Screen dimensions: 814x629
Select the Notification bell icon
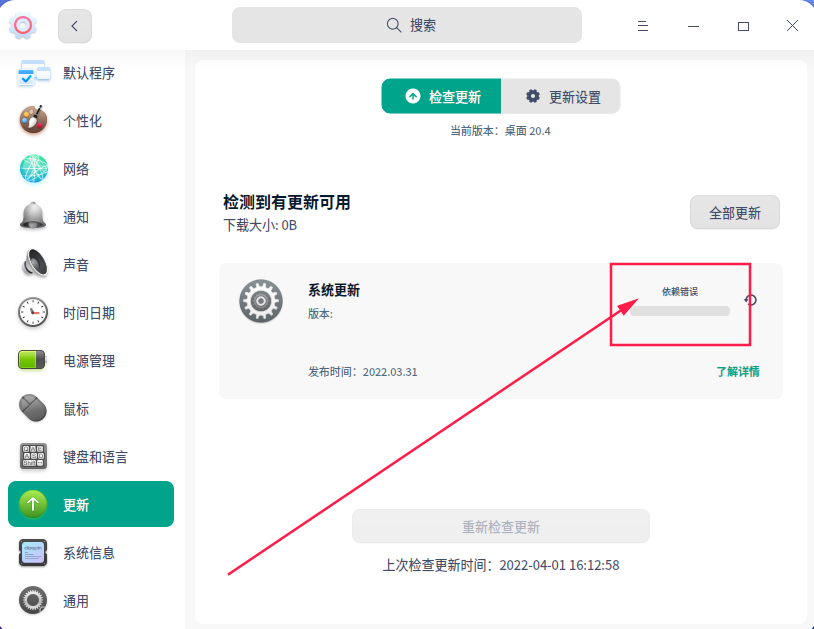[33, 217]
